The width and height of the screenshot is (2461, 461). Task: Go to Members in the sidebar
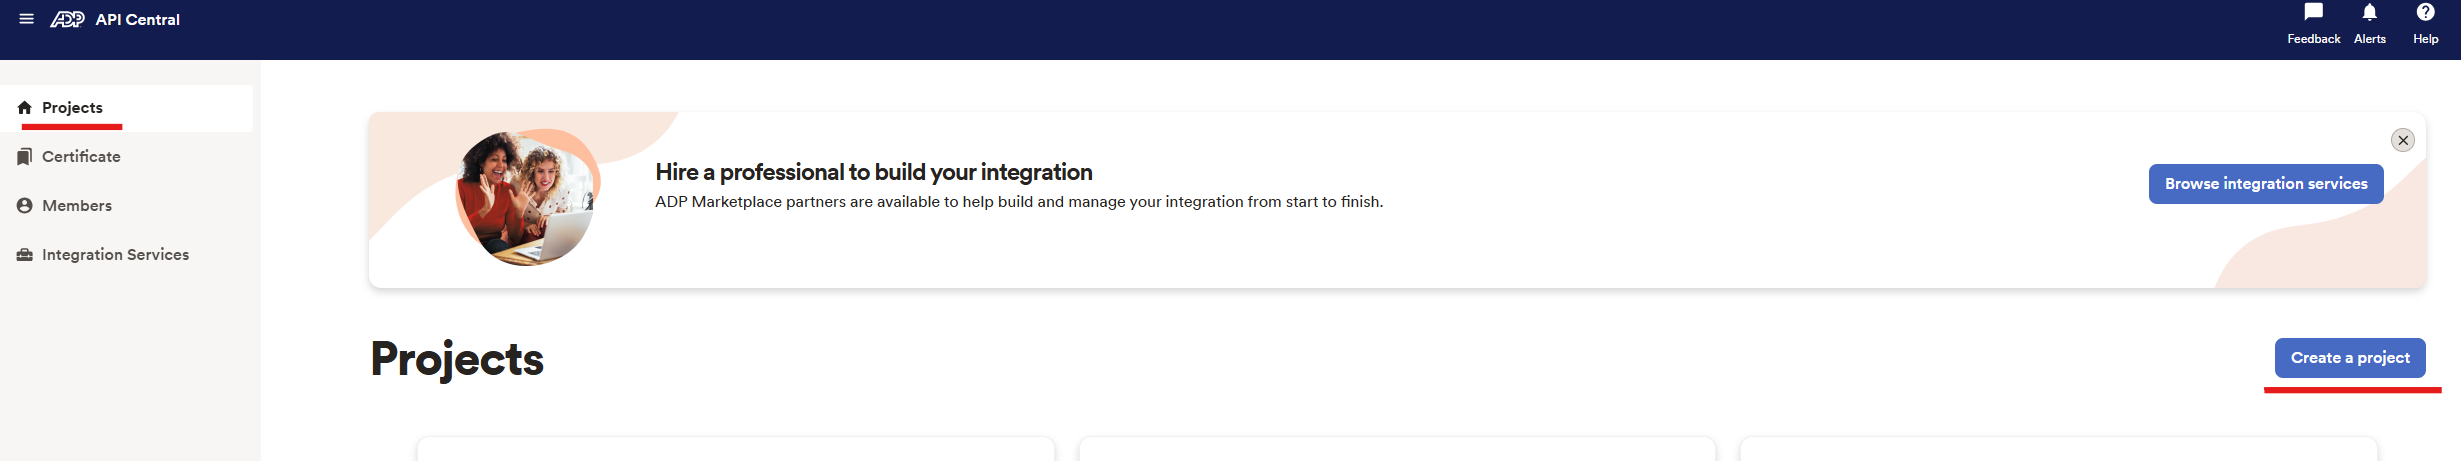[x=126, y=206]
